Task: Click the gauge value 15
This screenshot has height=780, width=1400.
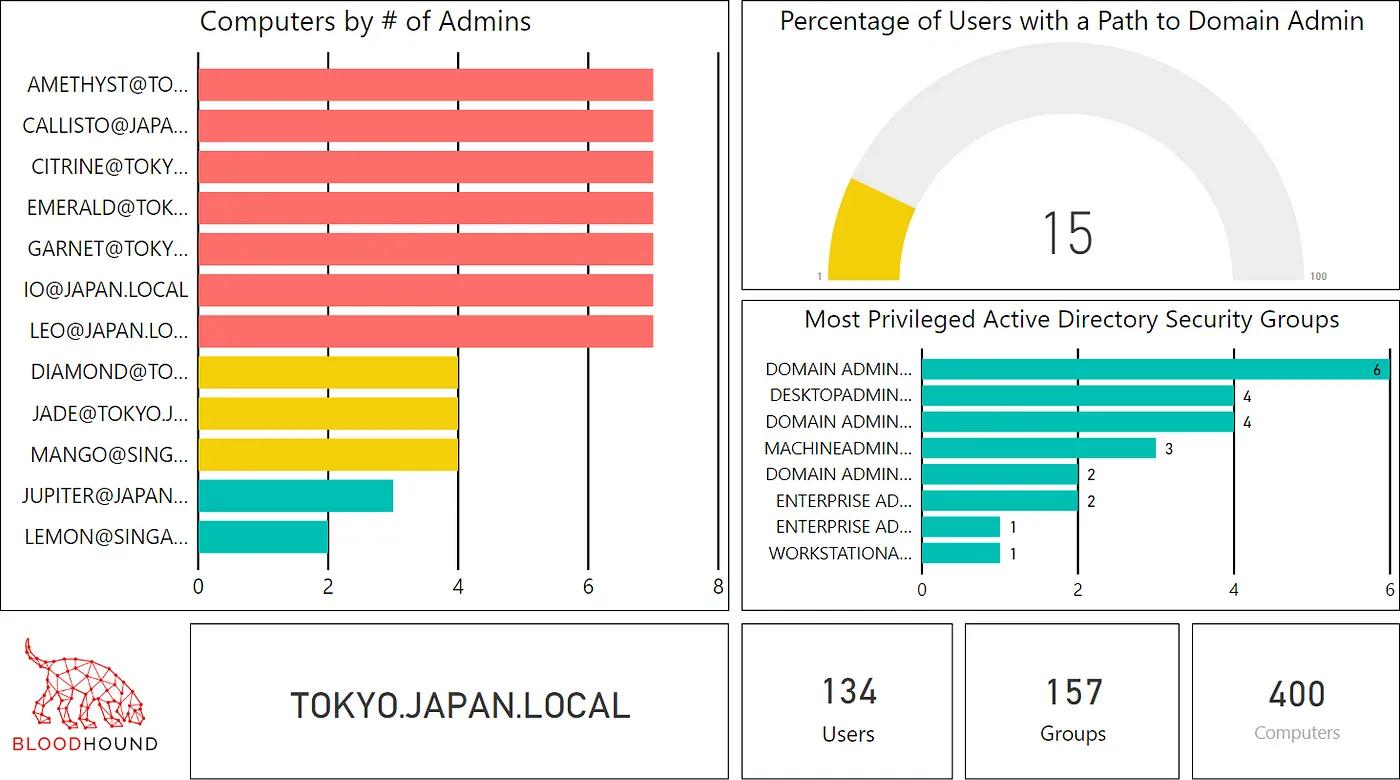Action: point(1067,232)
